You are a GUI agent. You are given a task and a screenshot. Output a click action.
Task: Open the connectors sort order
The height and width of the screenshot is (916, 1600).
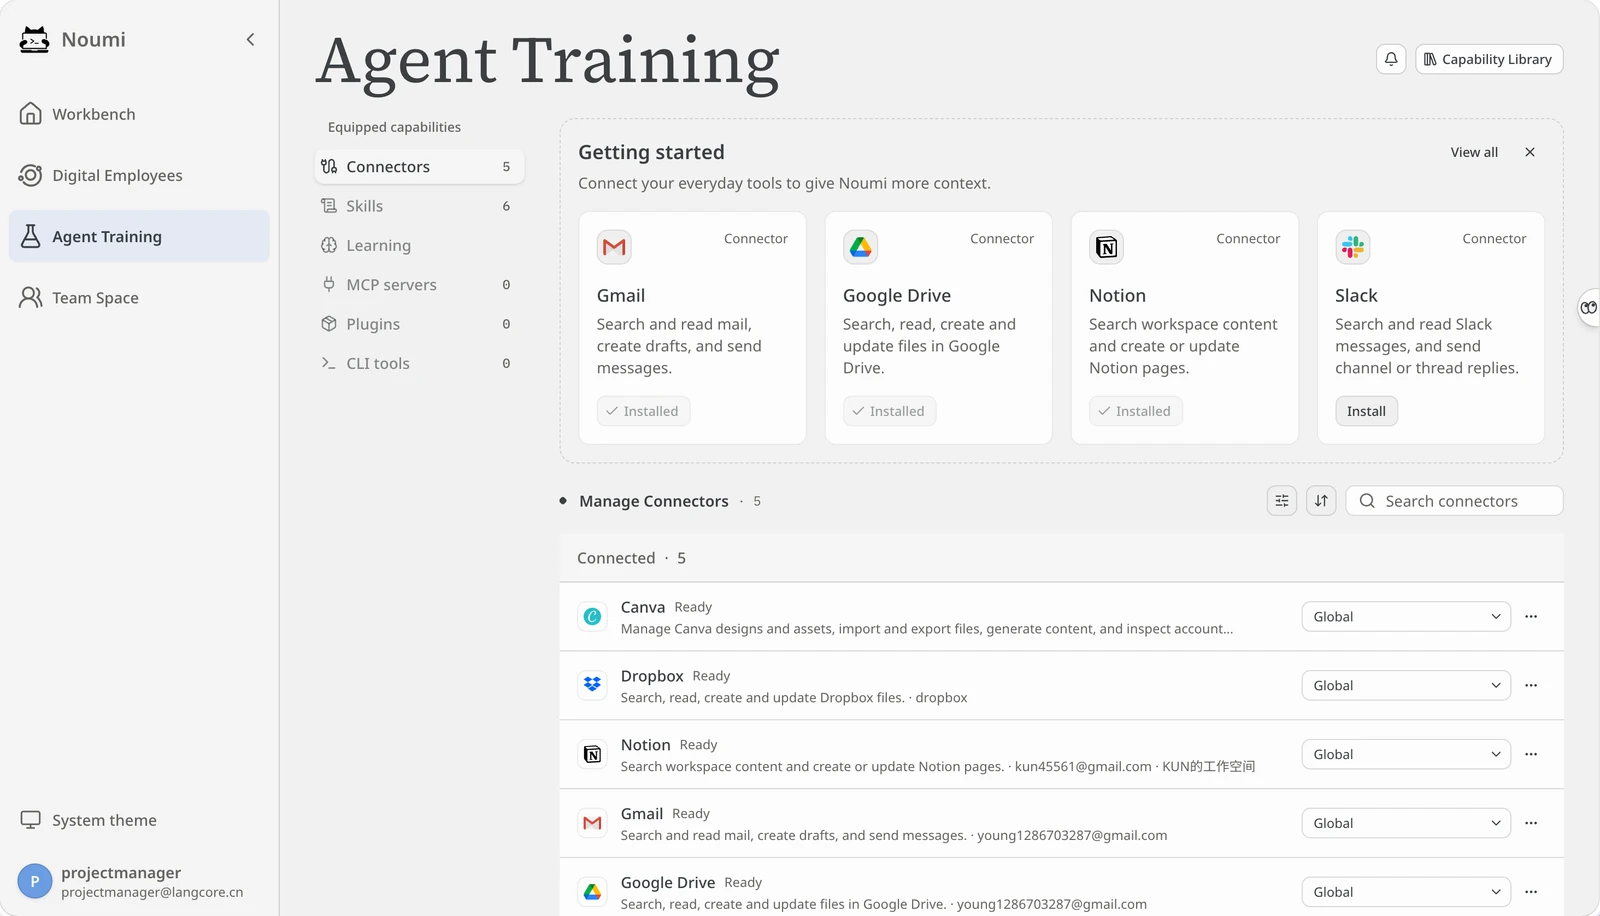[x=1321, y=501]
